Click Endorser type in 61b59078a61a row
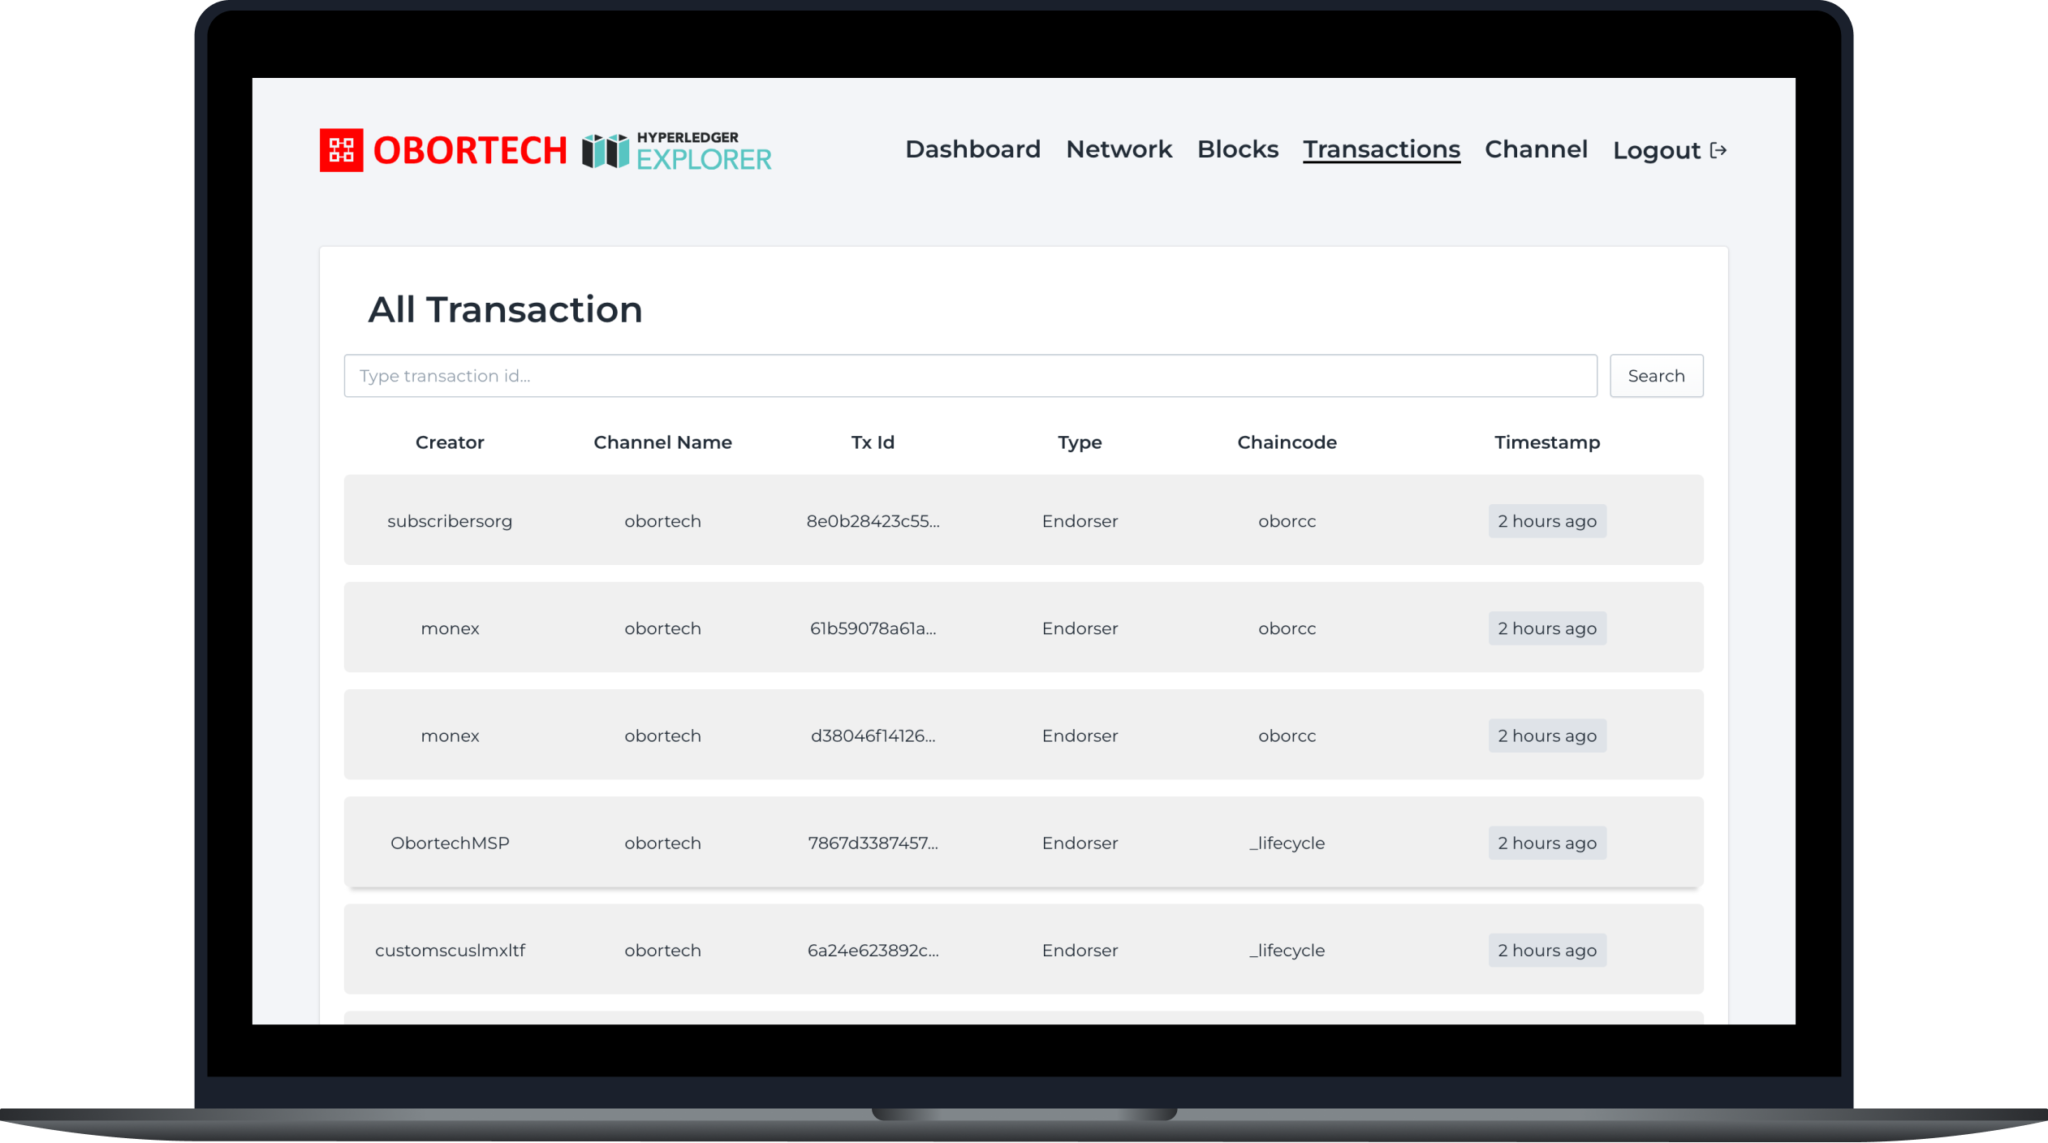The width and height of the screenshot is (2048, 1143). pyautogui.click(x=1080, y=628)
